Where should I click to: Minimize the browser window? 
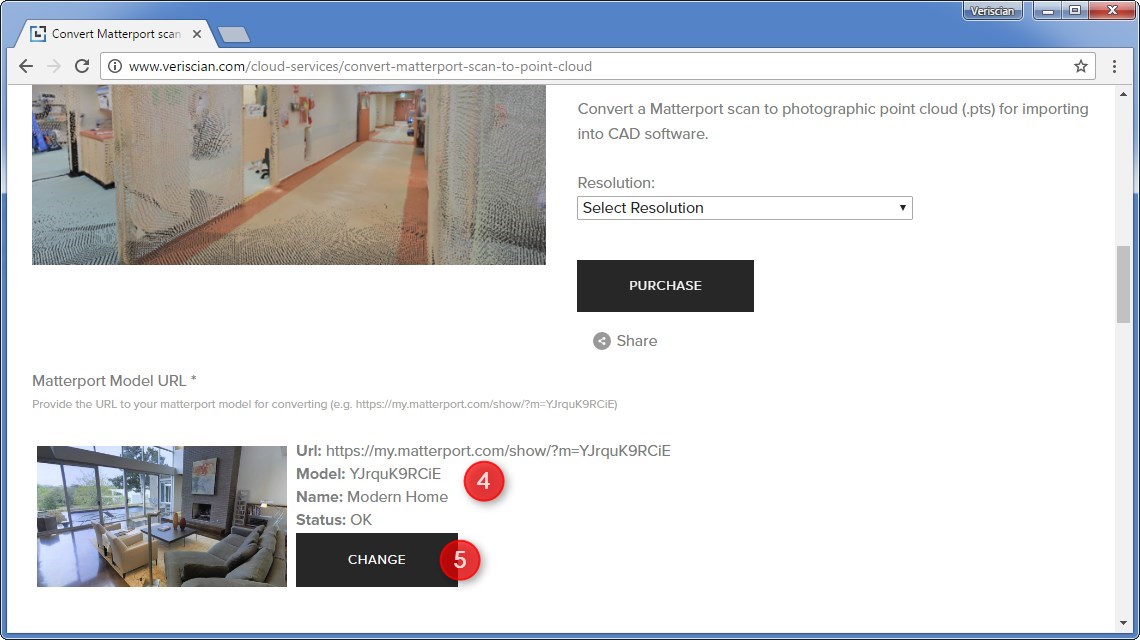point(1048,11)
